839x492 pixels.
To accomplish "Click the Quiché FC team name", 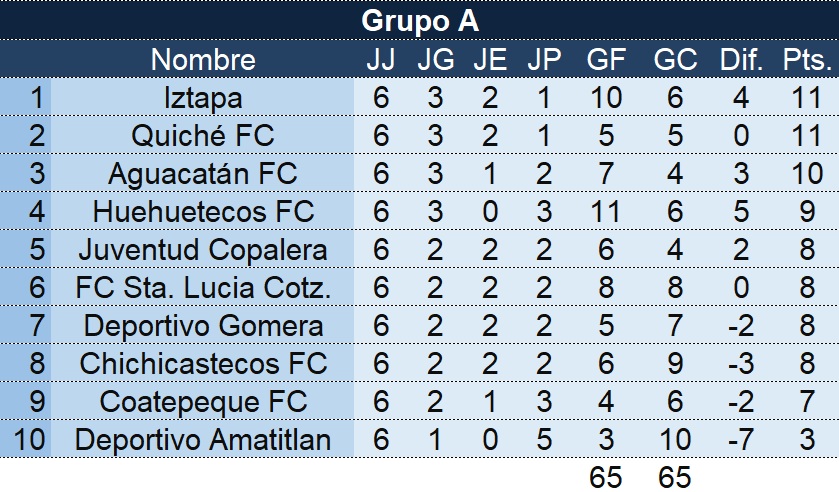I will pyautogui.click(x=203, y=135).
